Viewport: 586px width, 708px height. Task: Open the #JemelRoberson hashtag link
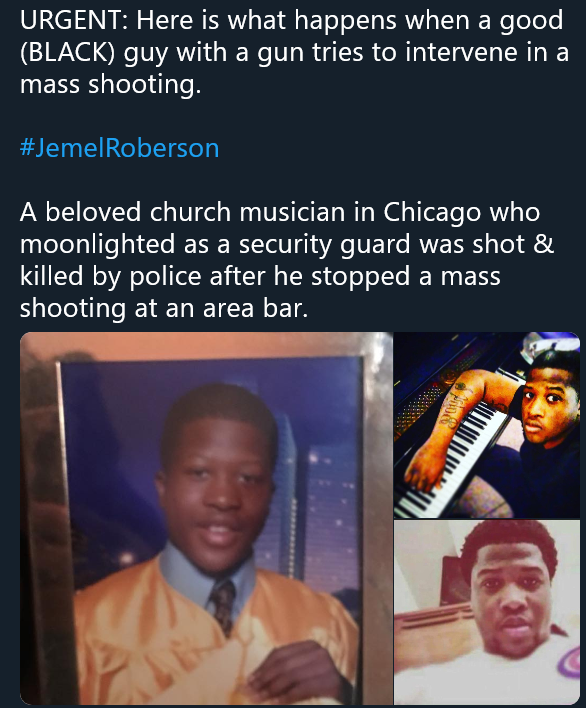[x=120, y=148]
